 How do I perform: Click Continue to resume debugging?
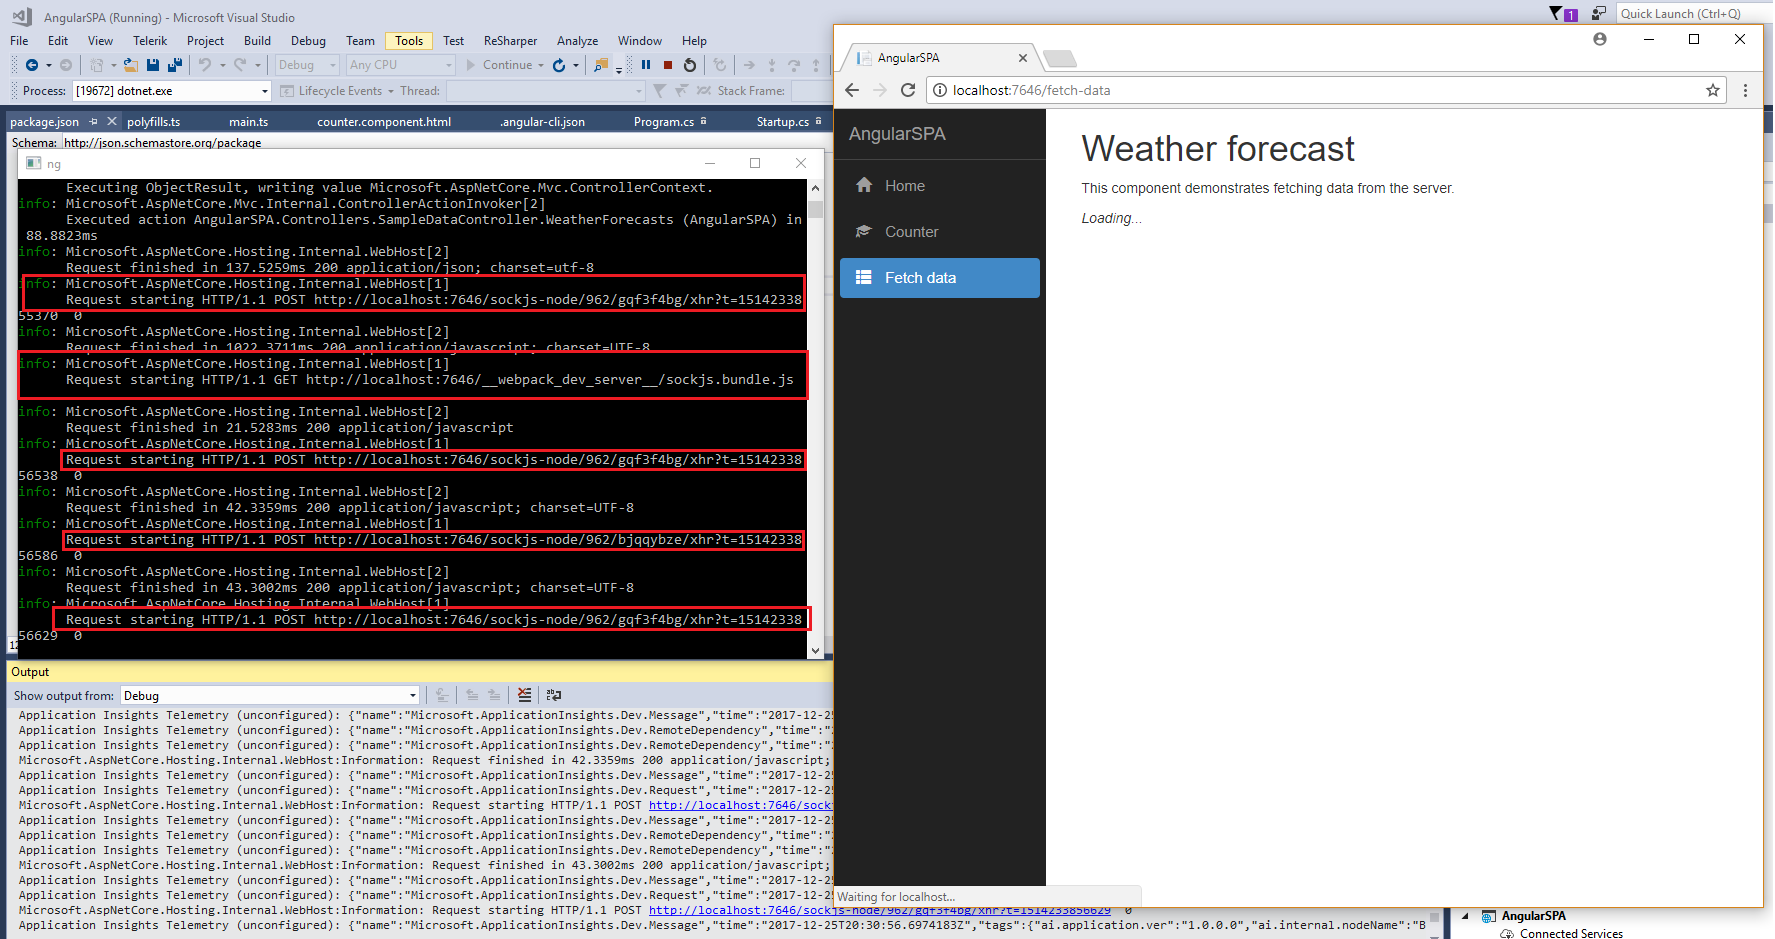click(498, 65)
